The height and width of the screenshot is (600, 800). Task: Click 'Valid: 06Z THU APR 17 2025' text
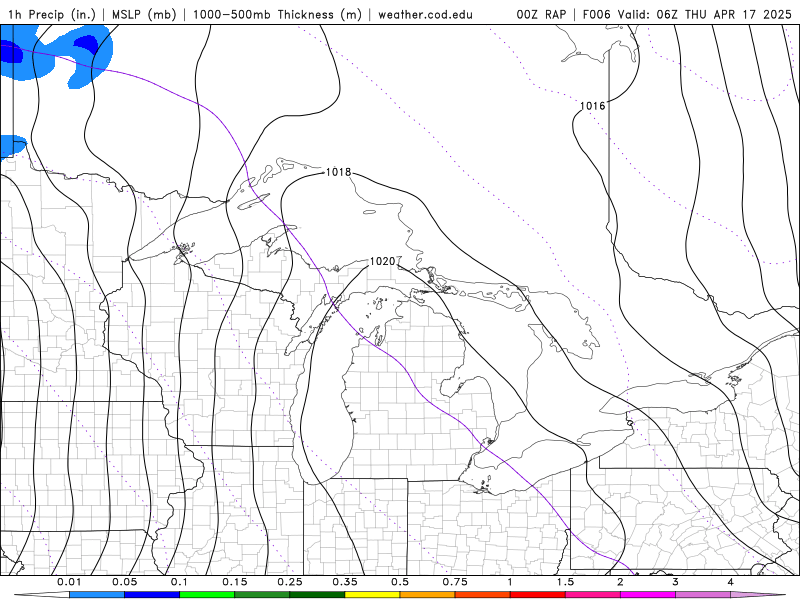(x=704, y=14)
